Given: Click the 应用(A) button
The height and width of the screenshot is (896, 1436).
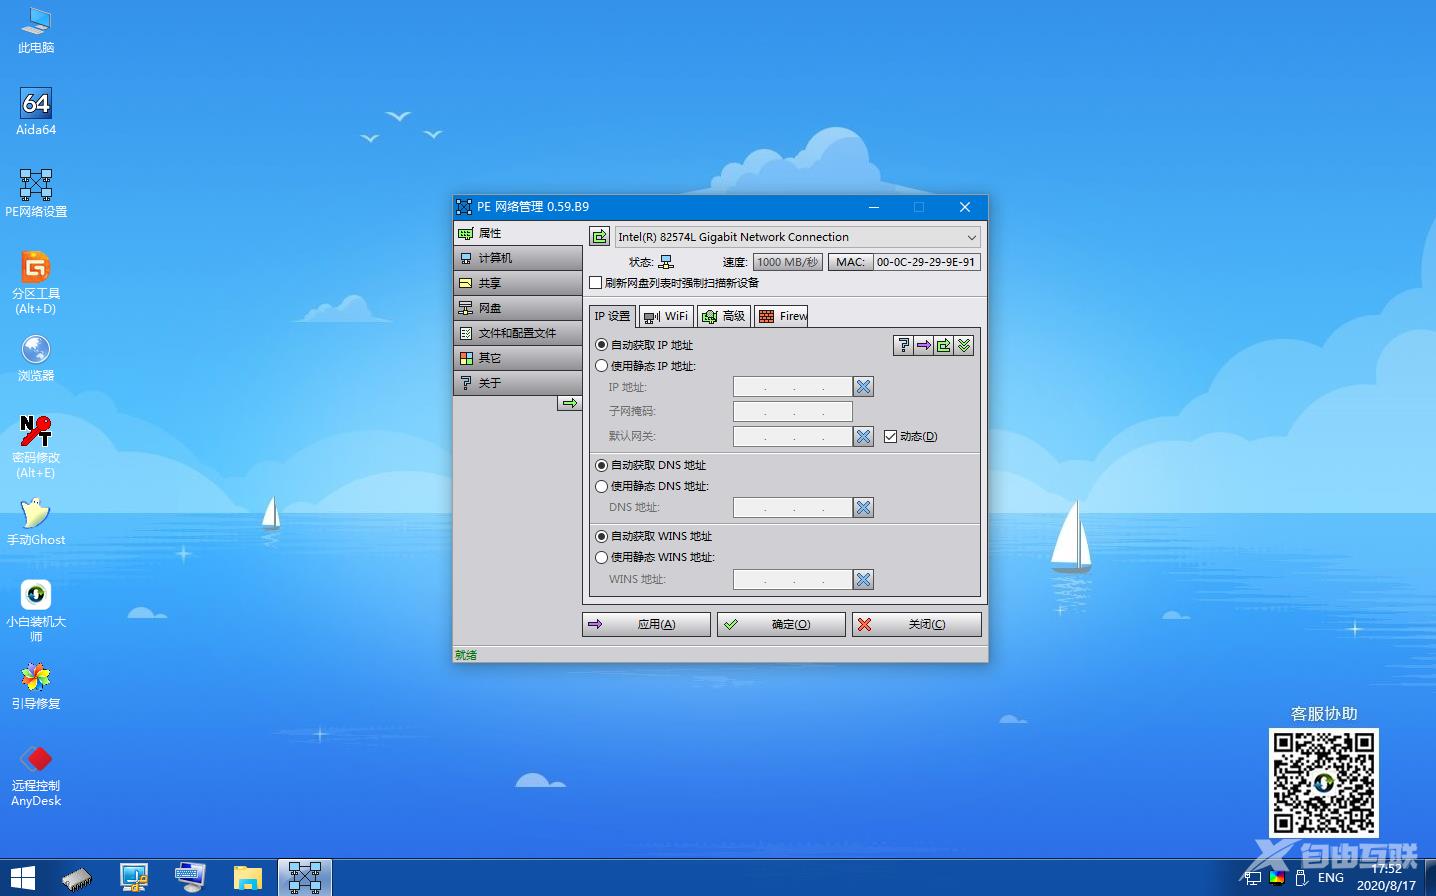Looking at the screenshot, I should coord(646,624).
